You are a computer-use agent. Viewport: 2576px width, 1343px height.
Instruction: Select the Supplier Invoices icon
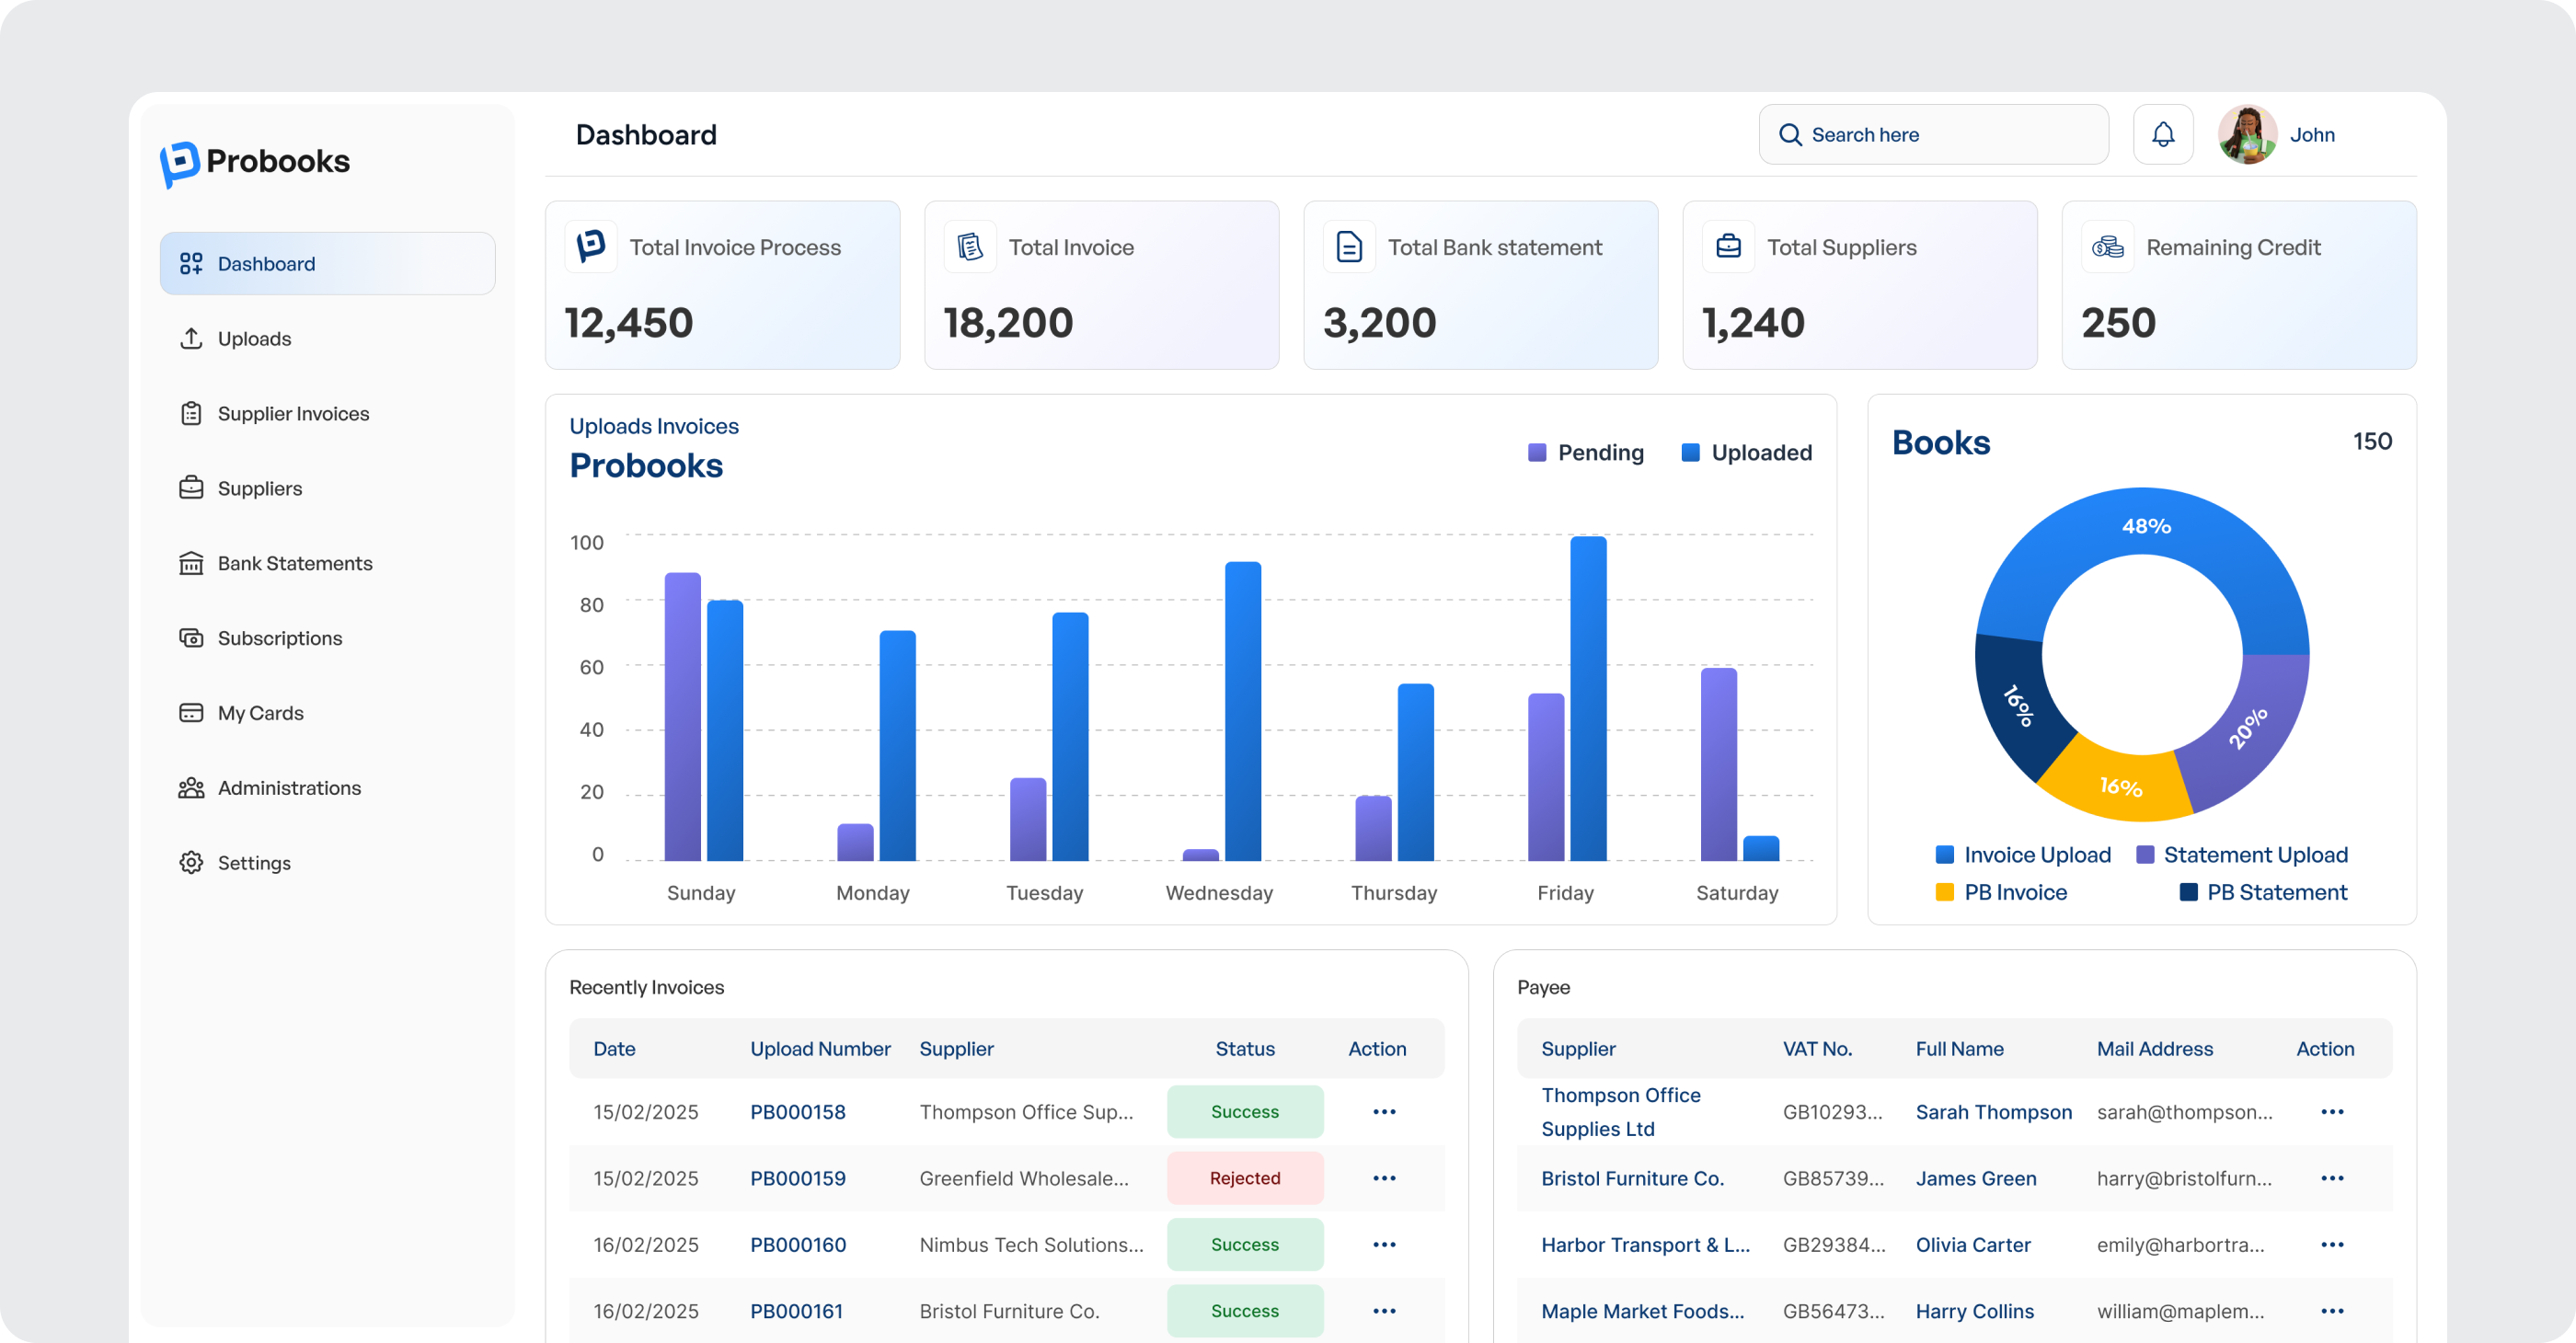[192, 413]
